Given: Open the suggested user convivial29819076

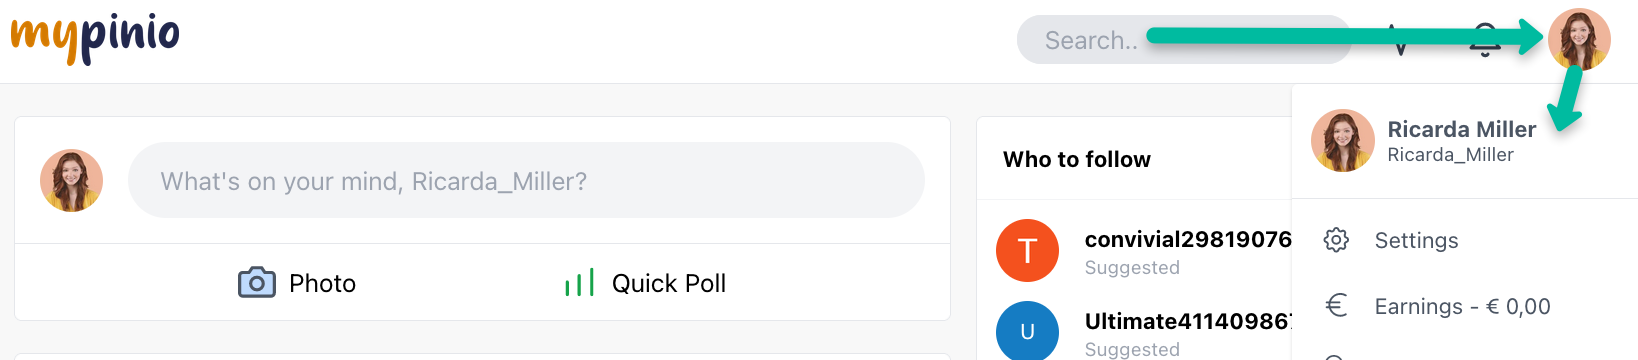Looking at the screenshot, I should (1188, 239).
